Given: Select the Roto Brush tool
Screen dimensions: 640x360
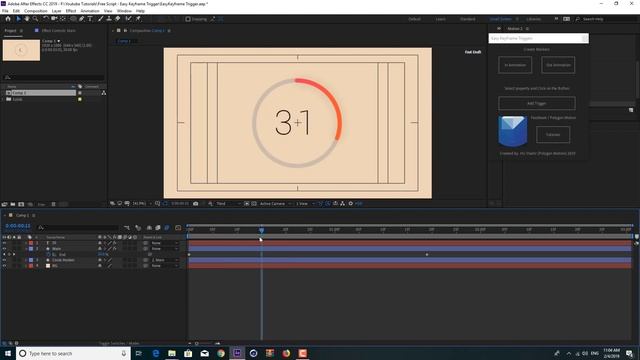Looking at the screenshot, I should point(129,19).
